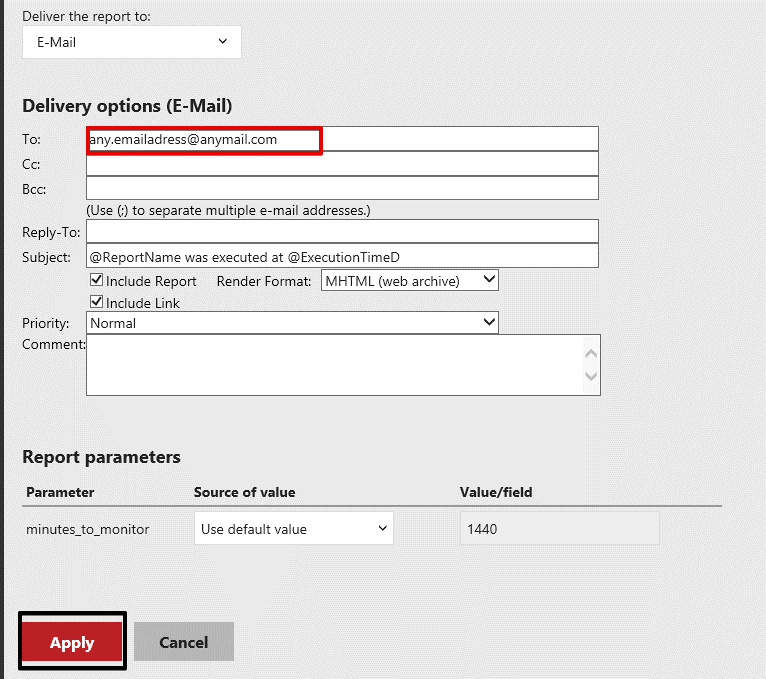Image resolution: width=766 pixels, height=679 pixels.
Task: Cancel the subscription changes
Action: click(184, 642)
